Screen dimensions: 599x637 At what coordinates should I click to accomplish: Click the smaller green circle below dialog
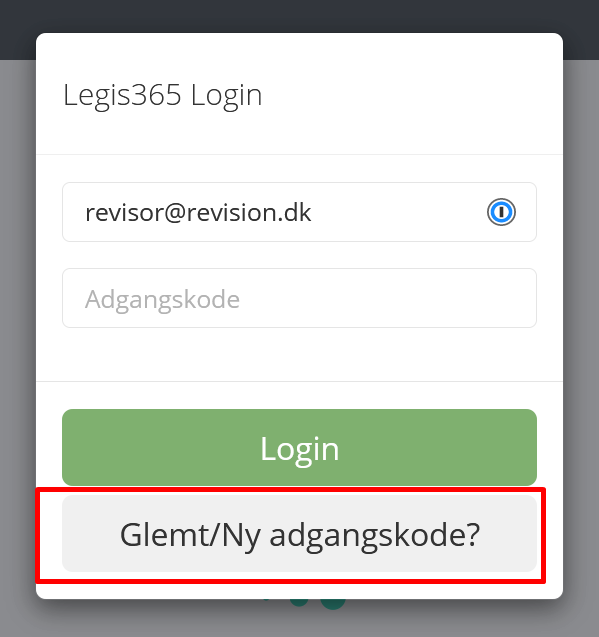(299, 602)
